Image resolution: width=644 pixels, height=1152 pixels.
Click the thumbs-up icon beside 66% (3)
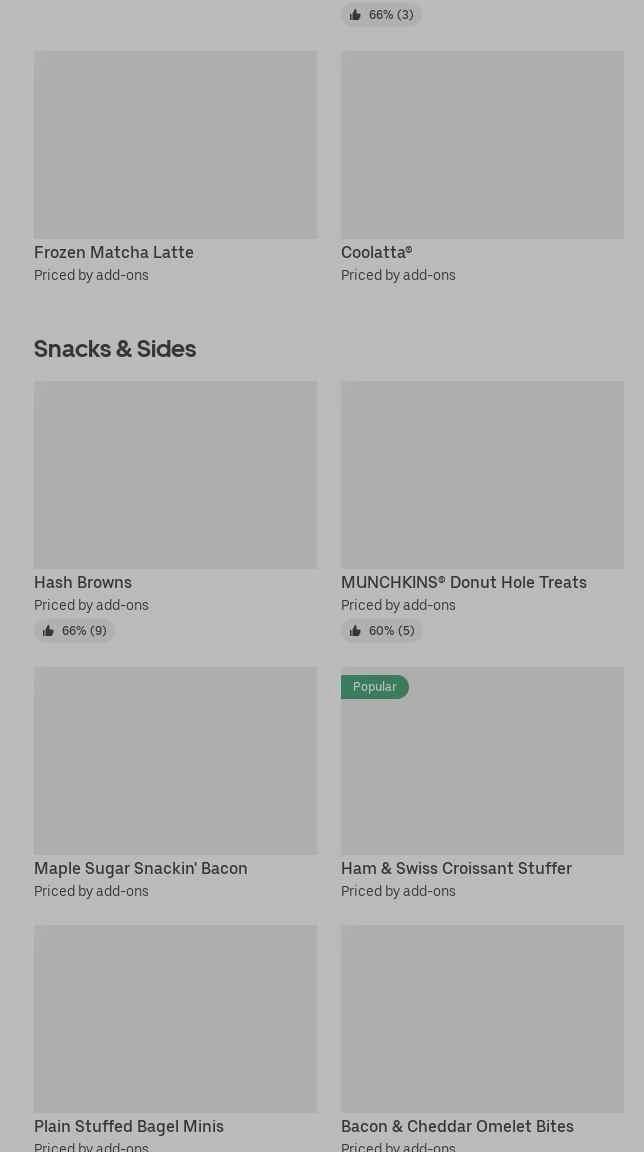pyautogui.click(x=355, y=15)
